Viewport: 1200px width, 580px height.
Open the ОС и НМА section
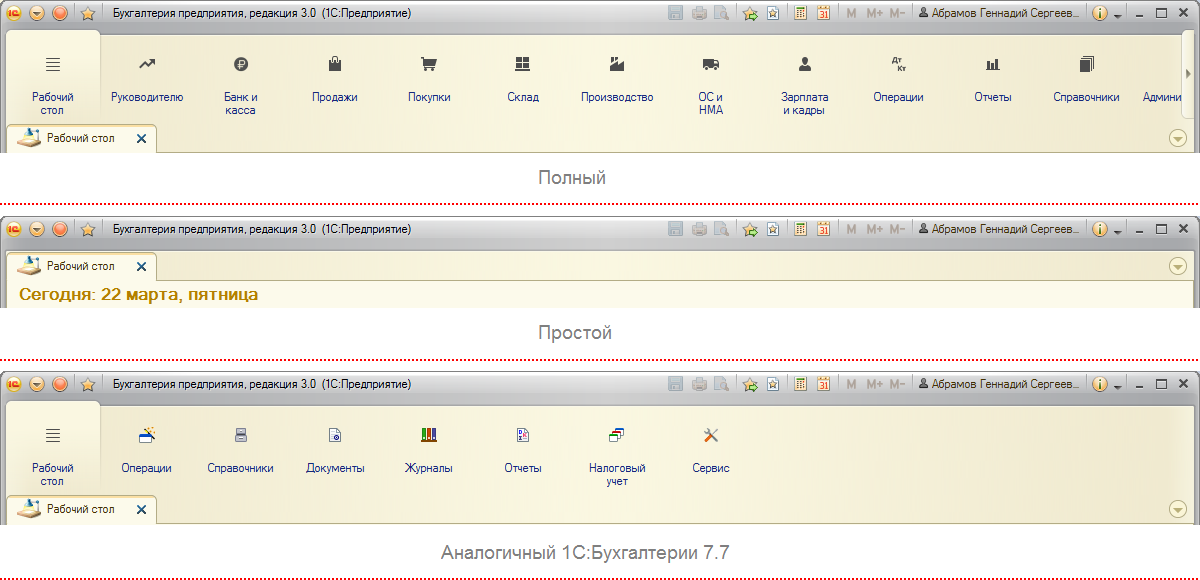[x=711, y=86]
